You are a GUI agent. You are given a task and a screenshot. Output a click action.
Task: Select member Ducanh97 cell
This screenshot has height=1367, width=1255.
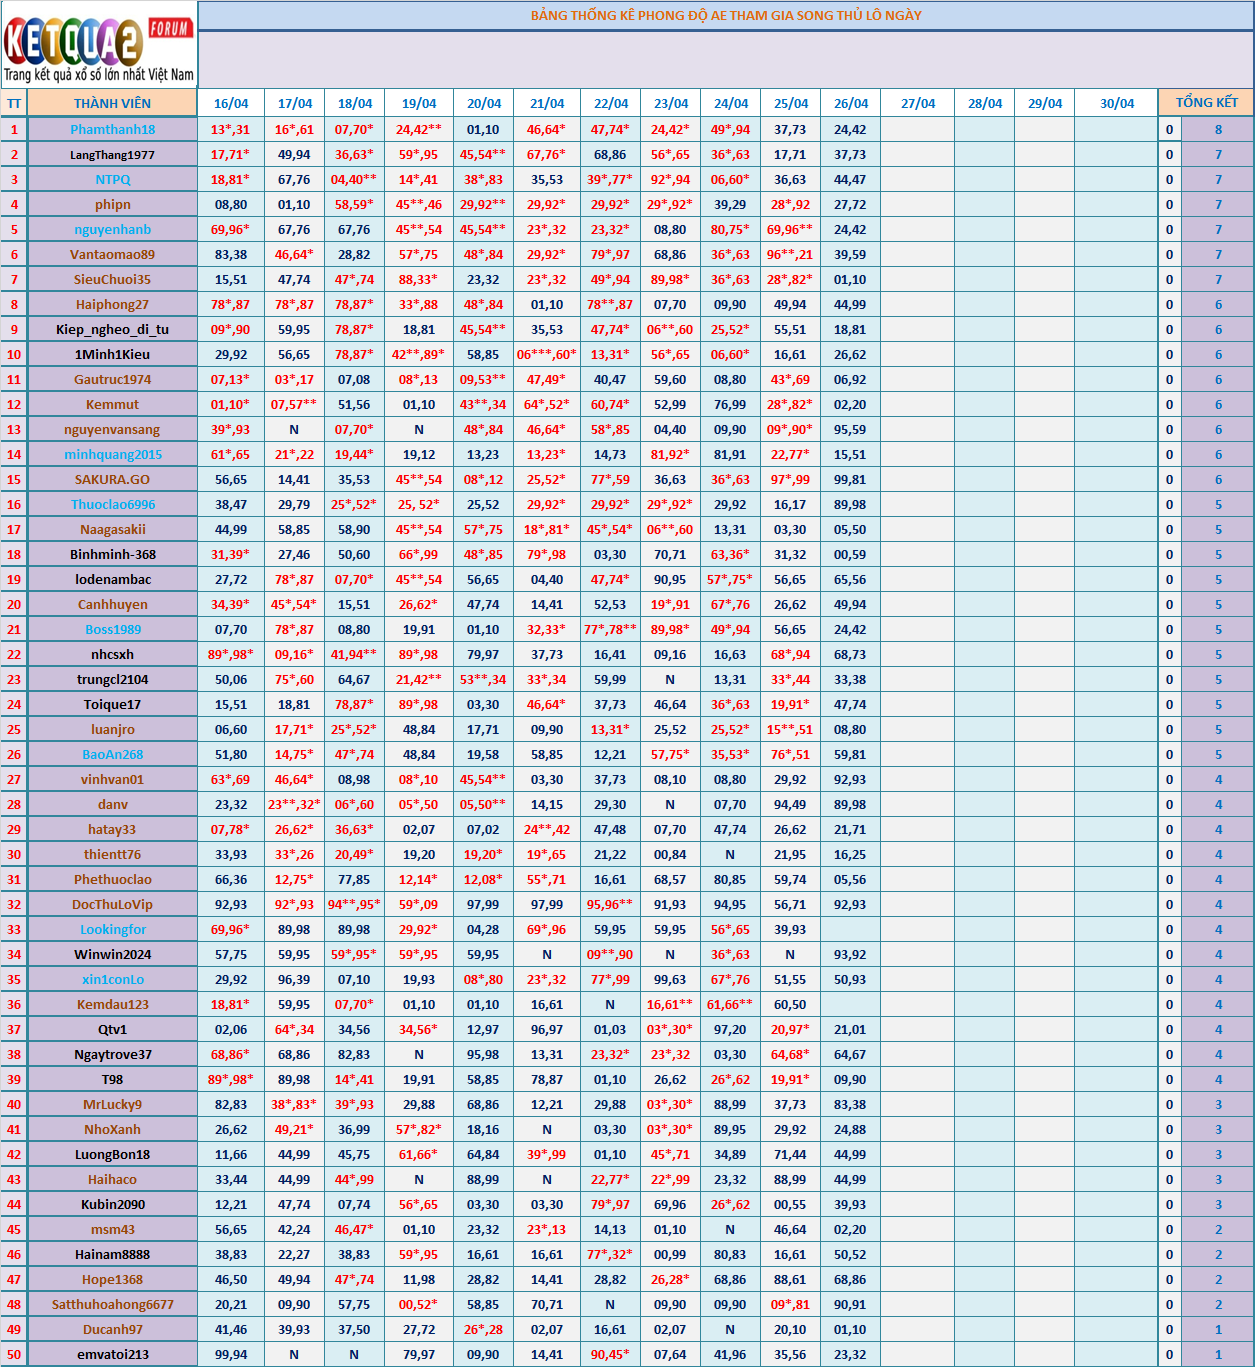(x=112, y=1329)
